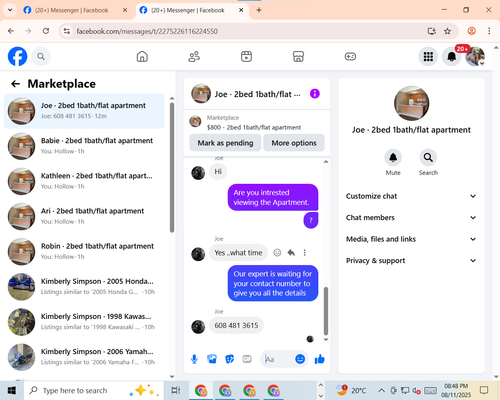
Task: React to 'Yes ..what time' message
Action: pyautogui.click(x=277, y=253)
